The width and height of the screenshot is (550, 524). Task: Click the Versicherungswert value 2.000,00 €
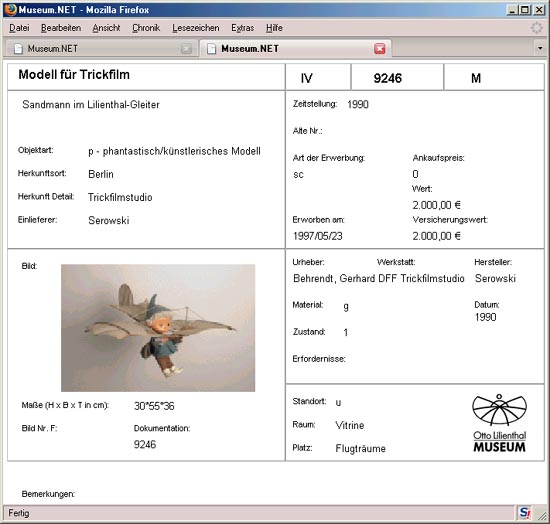(436, 236)
